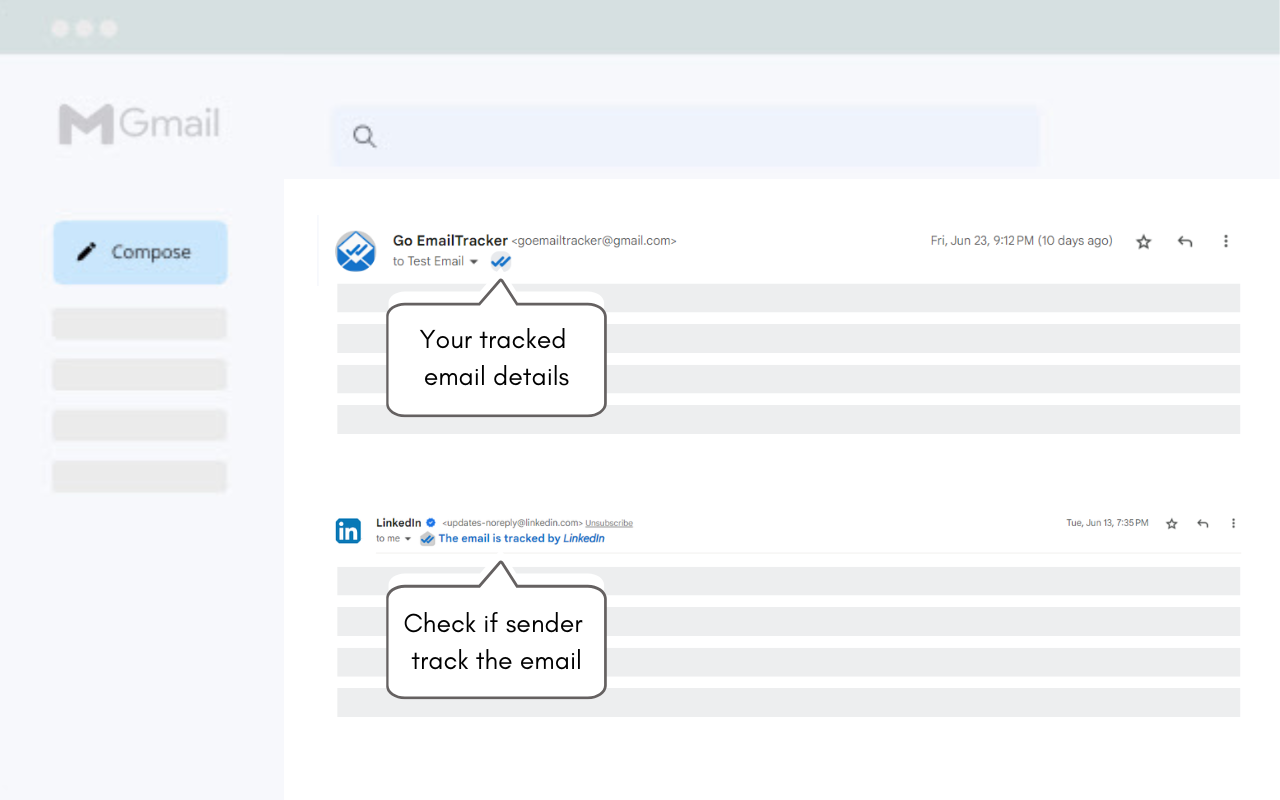1280x800 pixels.
Task: Click the reply arrow on the LinkedIn email
Action: [x=1203, y=522]
